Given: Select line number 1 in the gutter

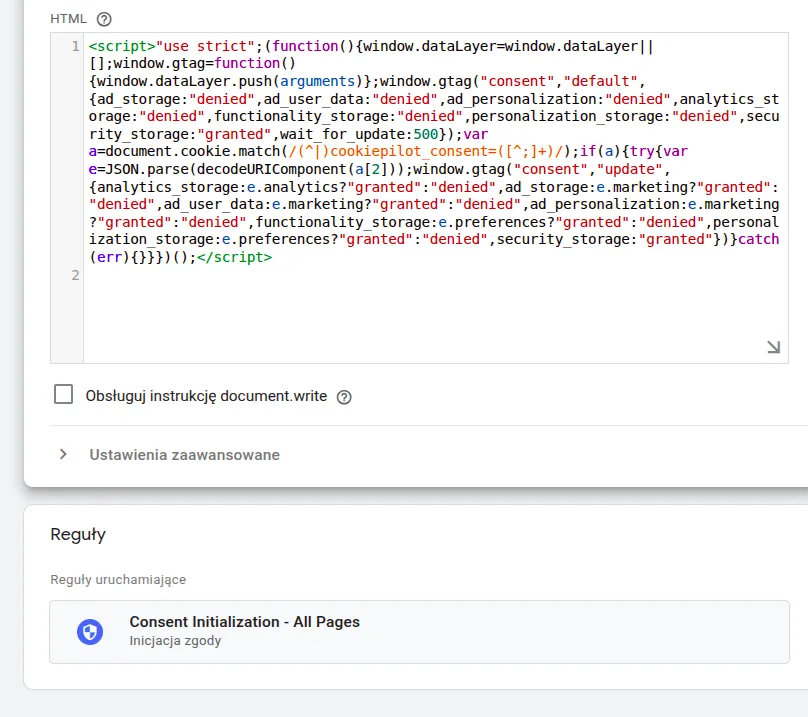Looking at the screenshot, I should point(75,47).
